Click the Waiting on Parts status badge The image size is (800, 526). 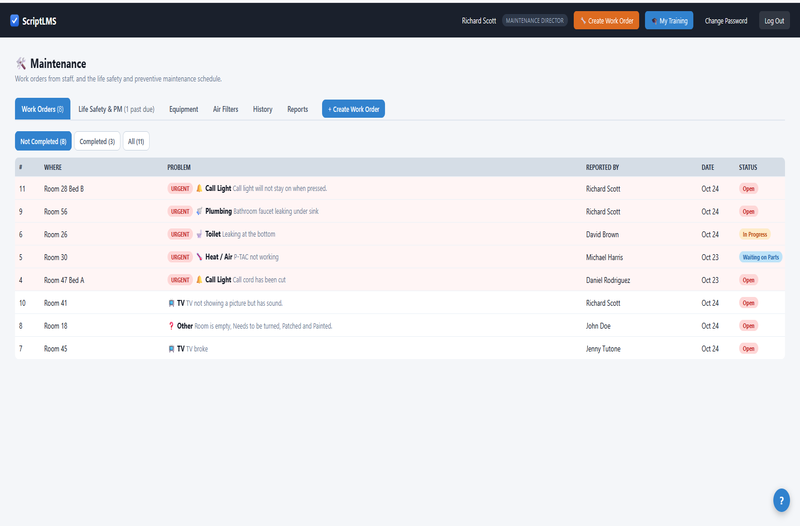(x=761, y=257)
